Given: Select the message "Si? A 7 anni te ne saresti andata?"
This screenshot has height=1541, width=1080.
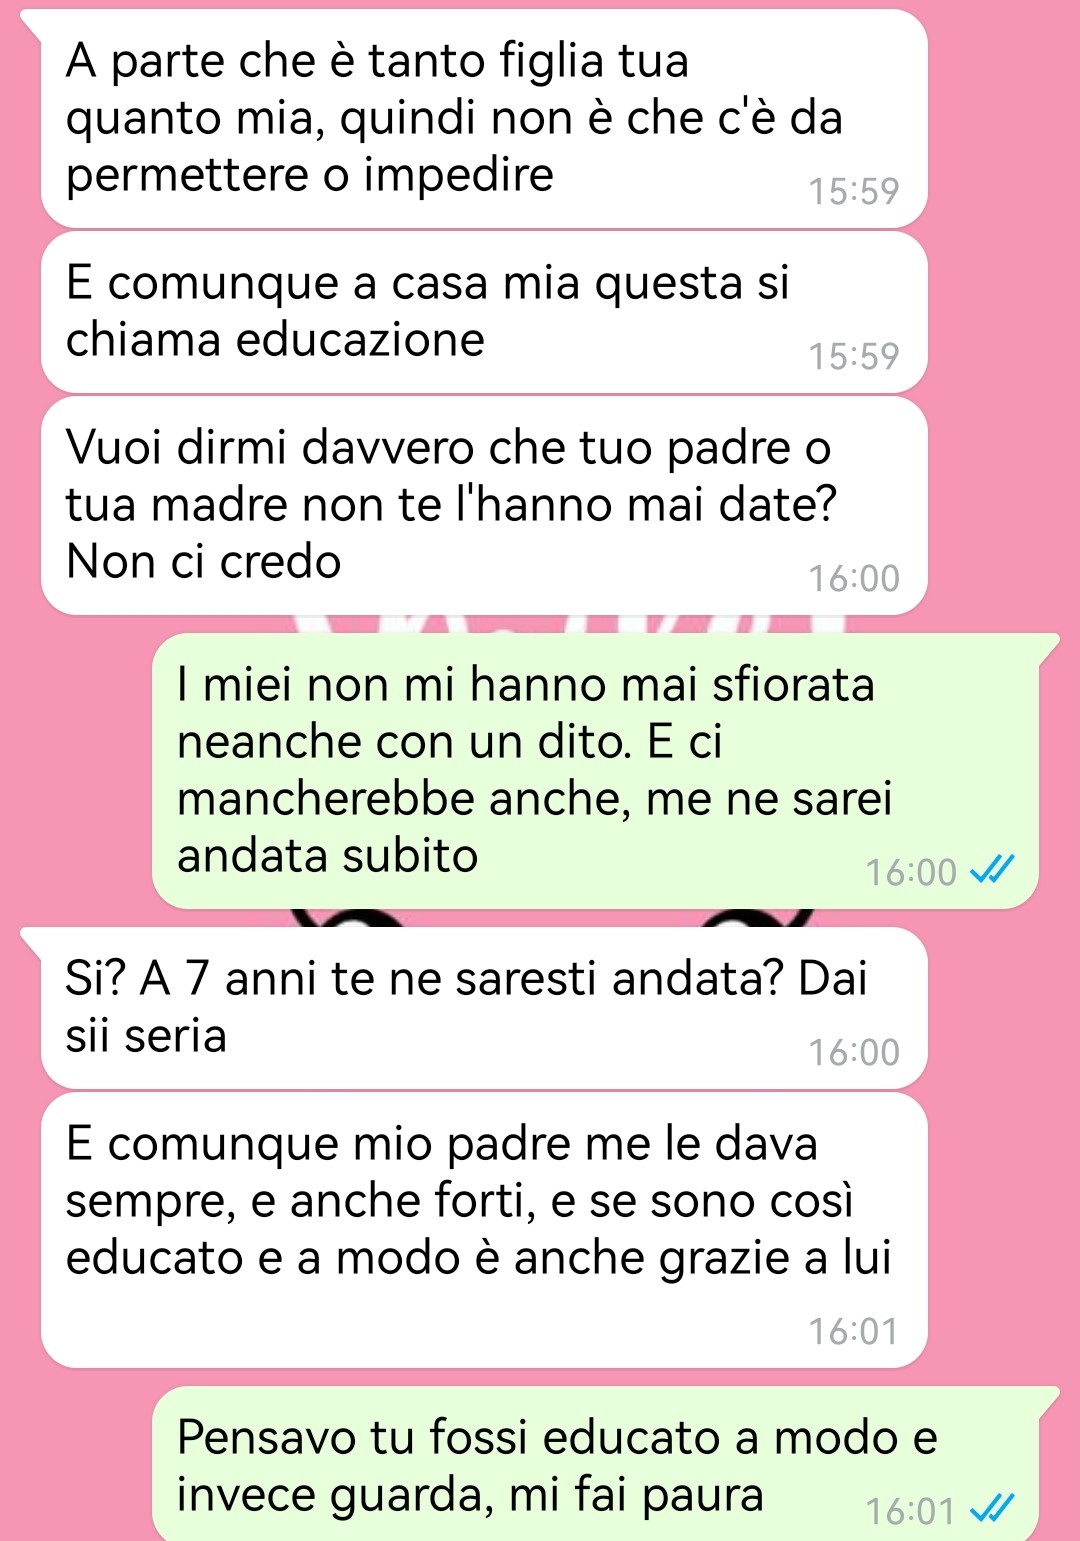Looking at the screenshot, I should click(x=484, y=1008).
